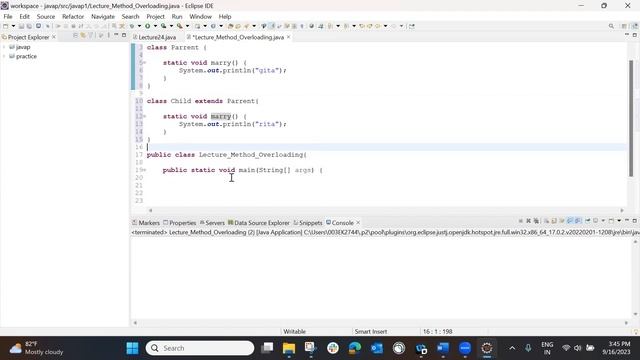
Task: Collapse the main method fold marker
Action: point(144,170)
